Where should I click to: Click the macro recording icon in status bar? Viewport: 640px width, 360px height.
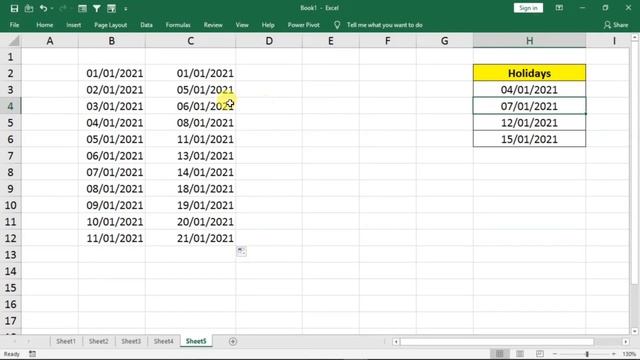pyautogui.click(x=32, y=354)
